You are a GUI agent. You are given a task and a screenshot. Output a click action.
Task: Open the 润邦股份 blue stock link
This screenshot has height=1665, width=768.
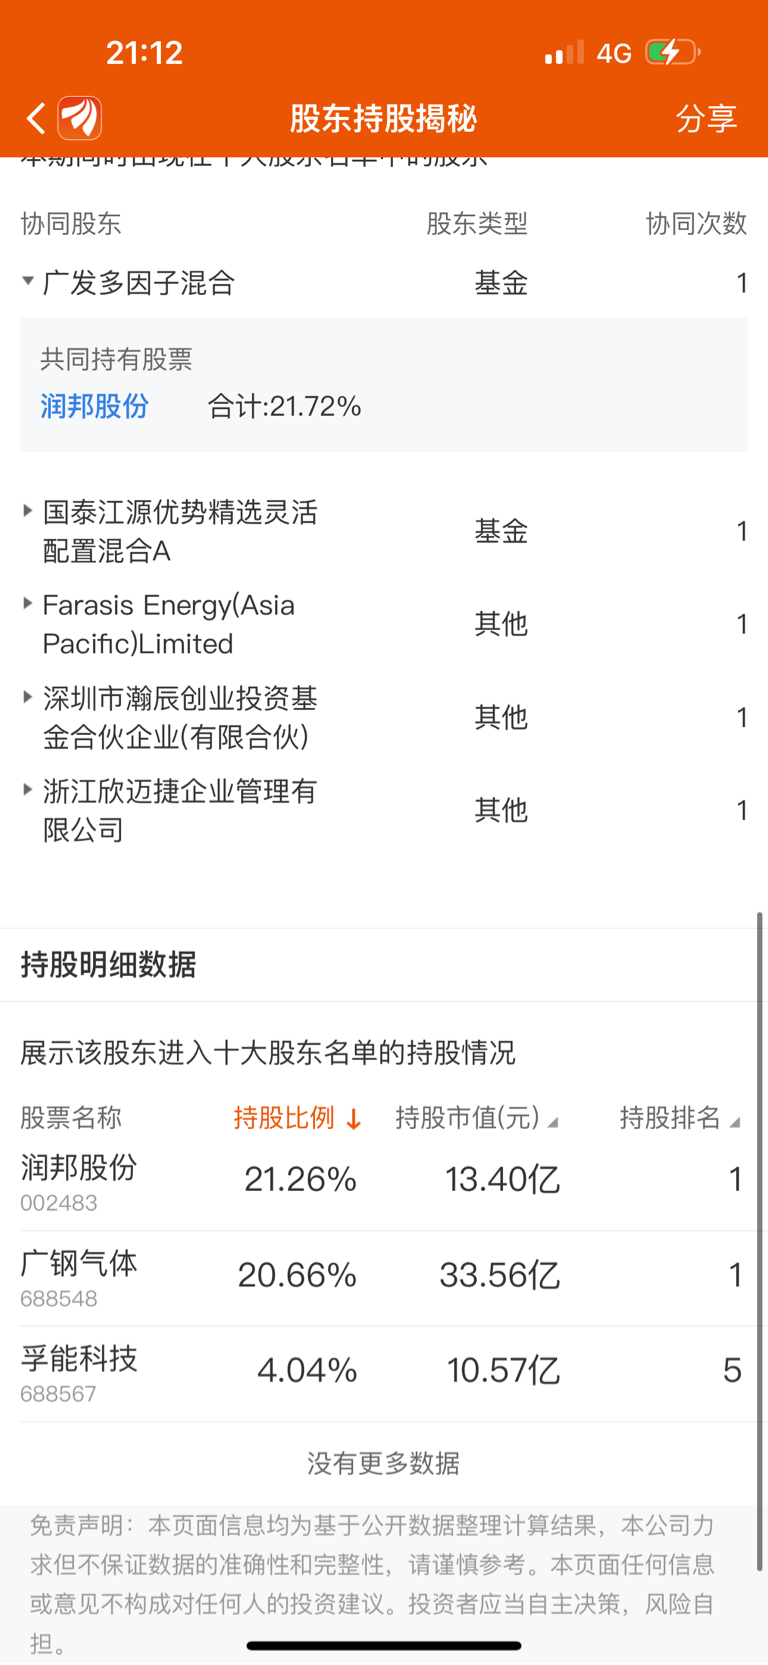coord(94,406)
